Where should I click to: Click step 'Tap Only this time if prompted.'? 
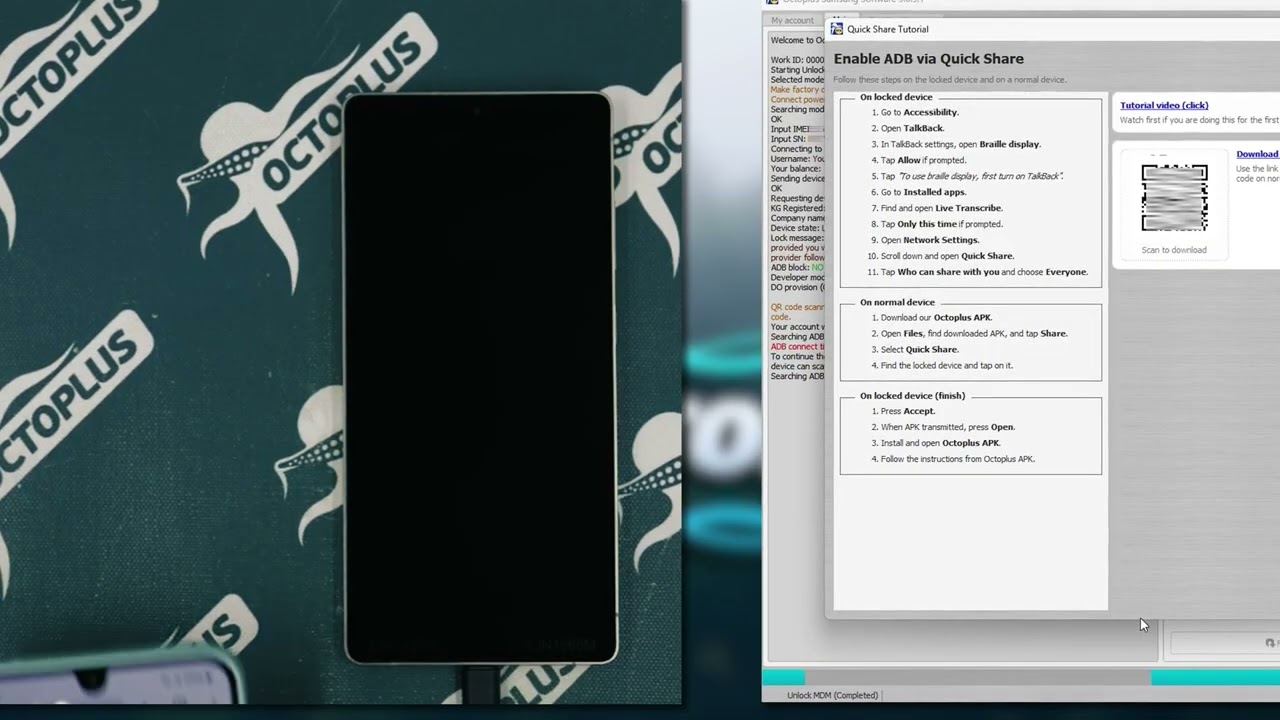point(936,224)
